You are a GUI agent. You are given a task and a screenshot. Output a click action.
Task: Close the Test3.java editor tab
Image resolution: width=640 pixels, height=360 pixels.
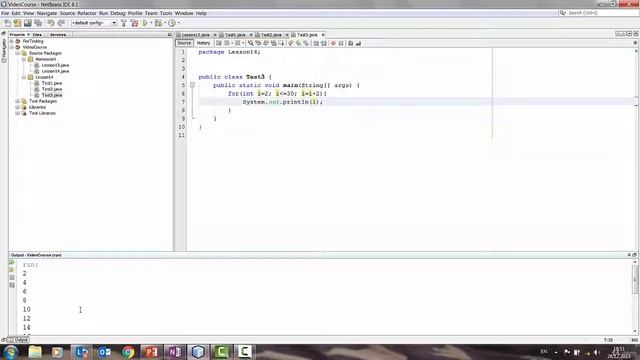pos(323,35)
